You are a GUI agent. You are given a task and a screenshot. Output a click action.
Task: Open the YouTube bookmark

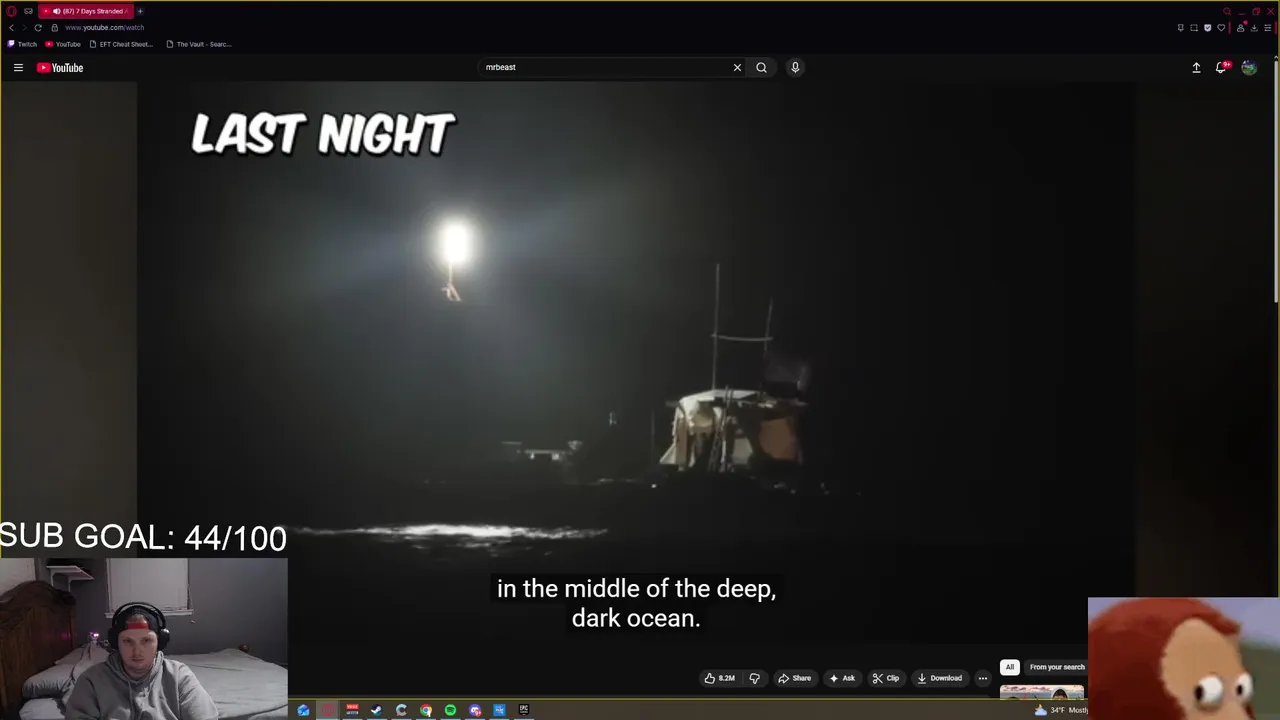tap(63, 44)
